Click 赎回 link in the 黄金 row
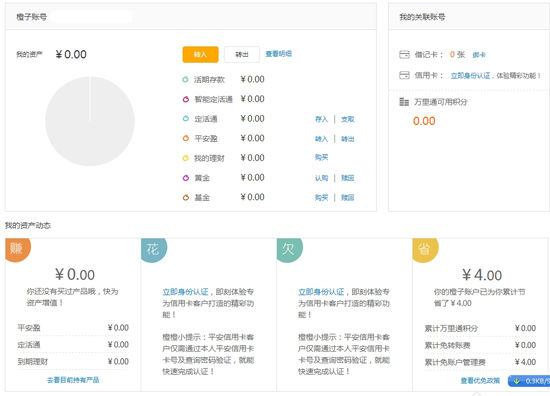The width and height of the screenshot is (550, 396). [x=348, y=178]
